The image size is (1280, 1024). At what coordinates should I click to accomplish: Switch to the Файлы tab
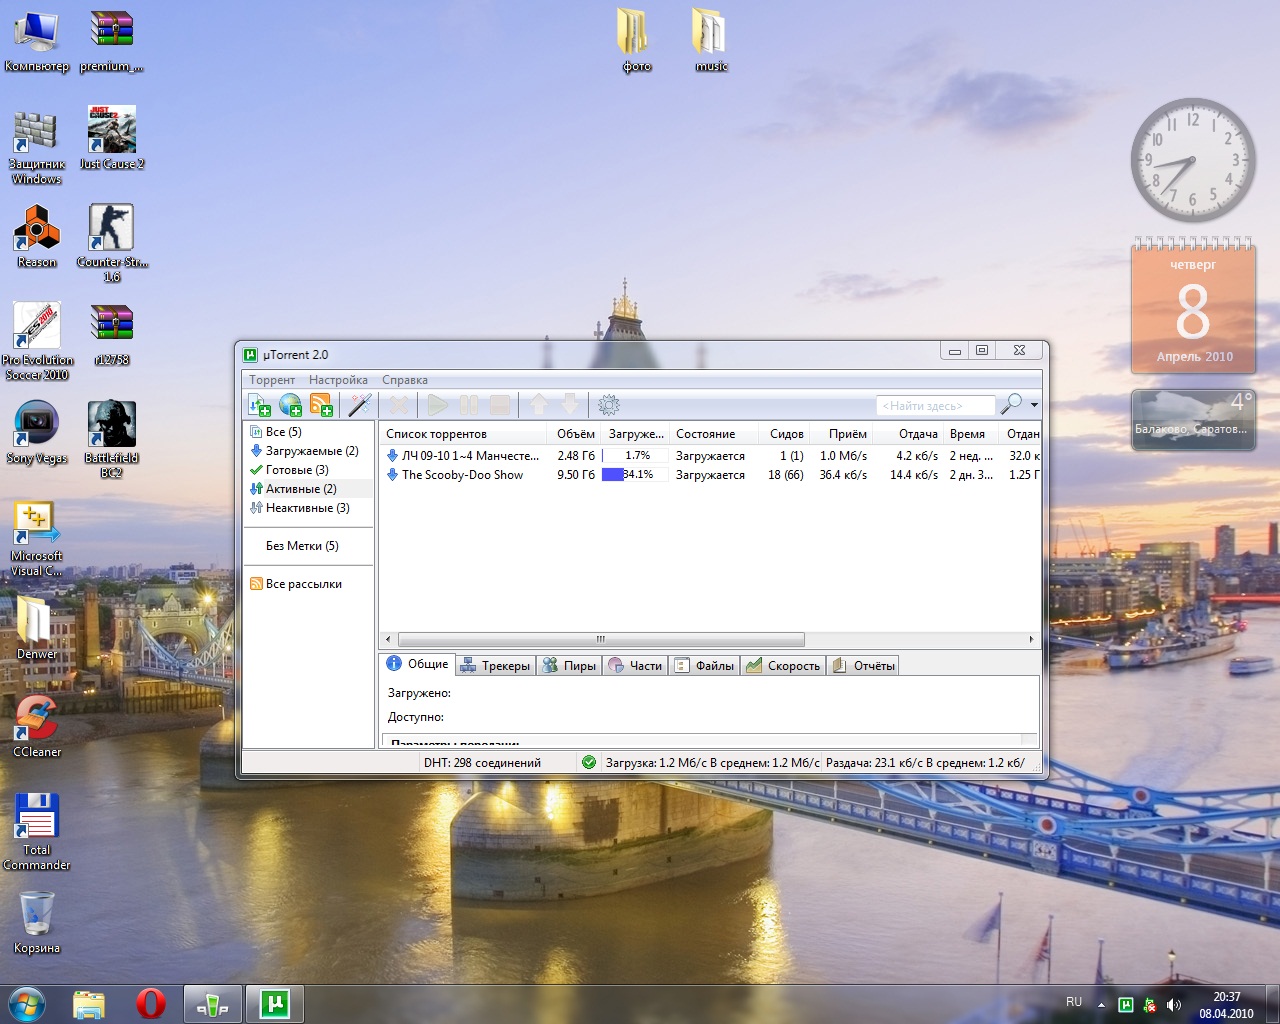[704, 666]
